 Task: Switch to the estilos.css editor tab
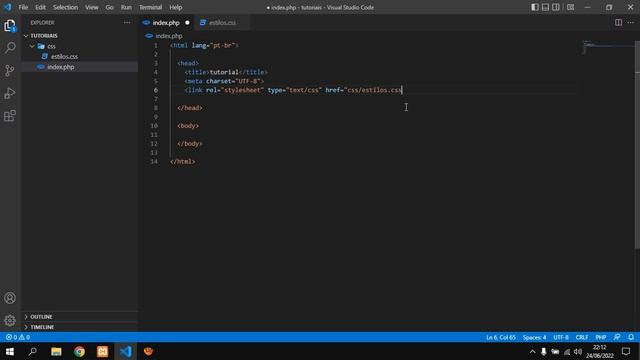222,22
